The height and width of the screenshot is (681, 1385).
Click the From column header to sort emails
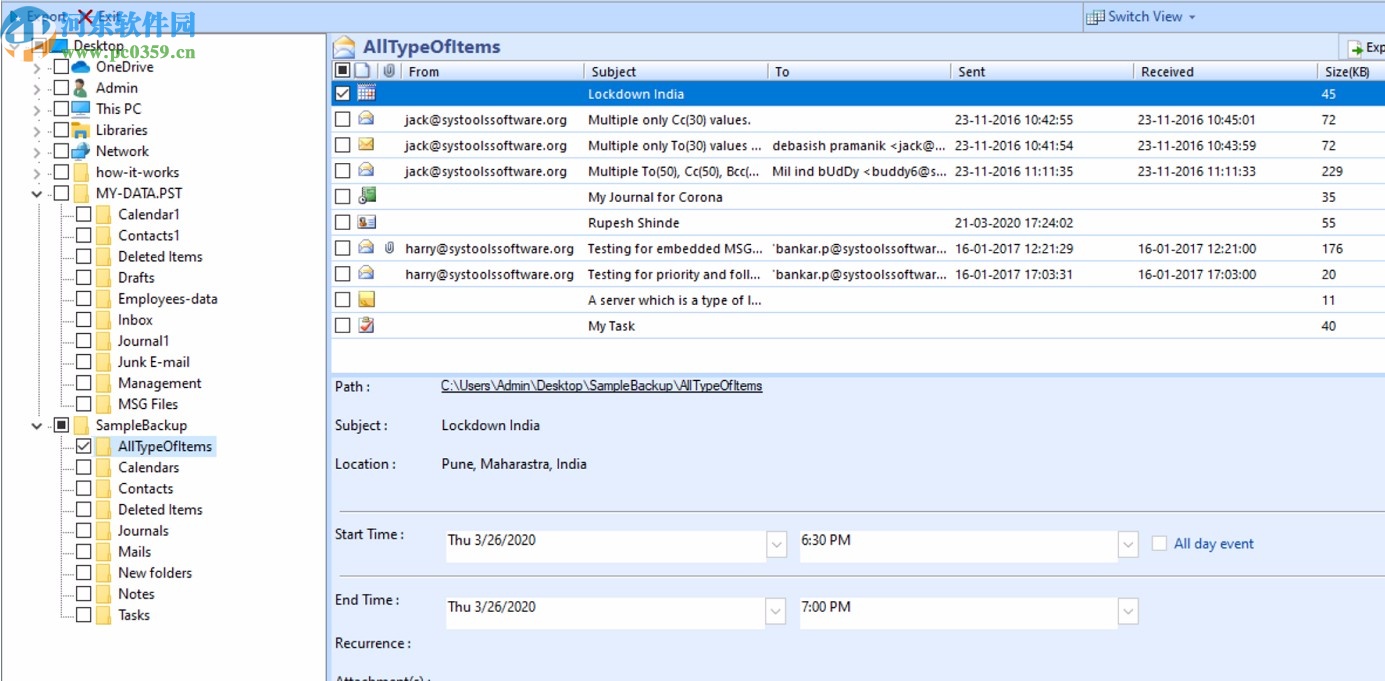click(x=423, y=71)
